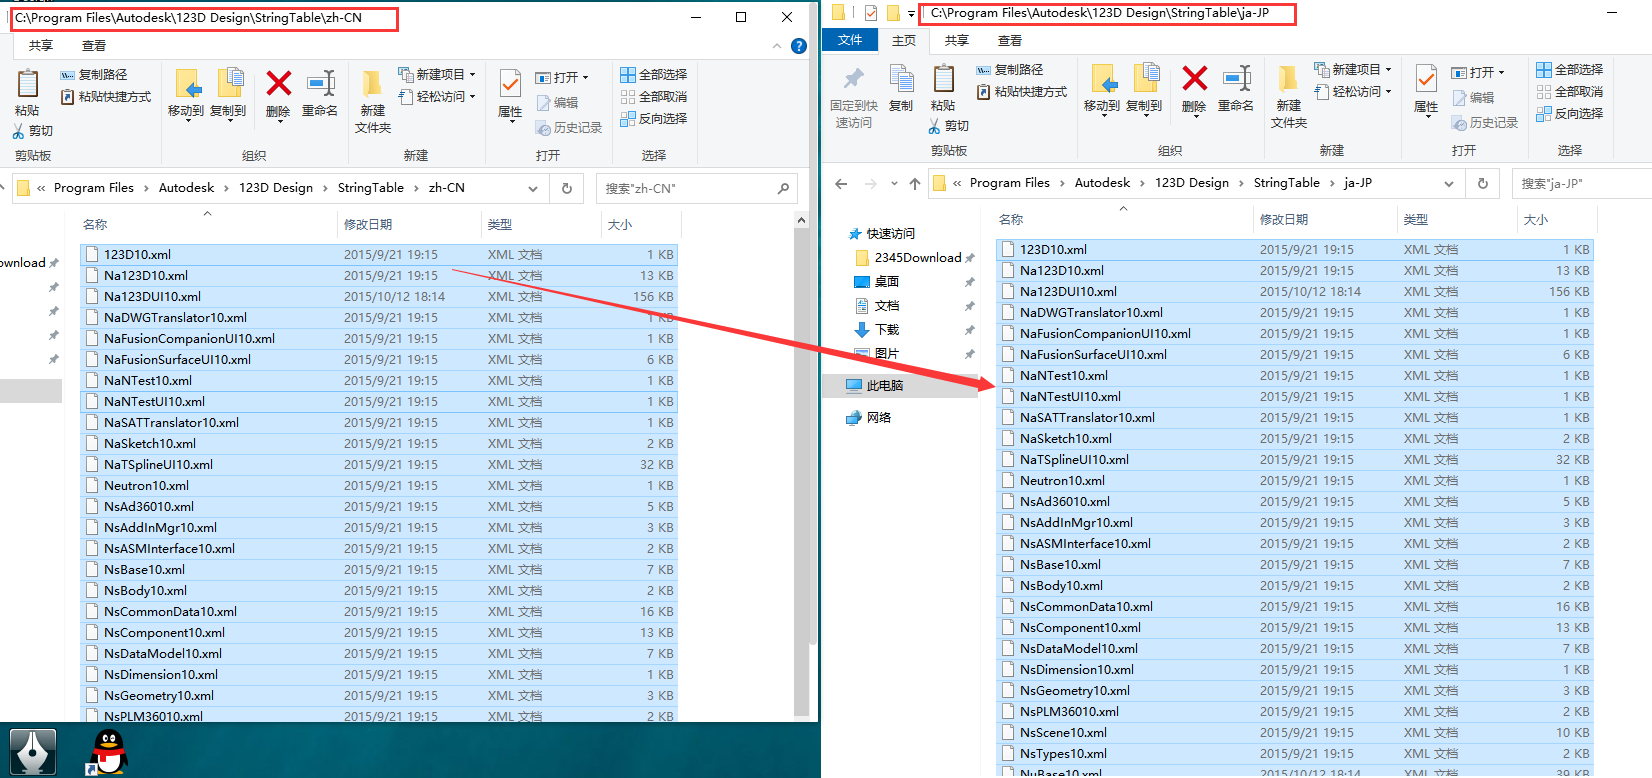Click Move to (移动到) in ja-JP window

[x=1102, y=89]
